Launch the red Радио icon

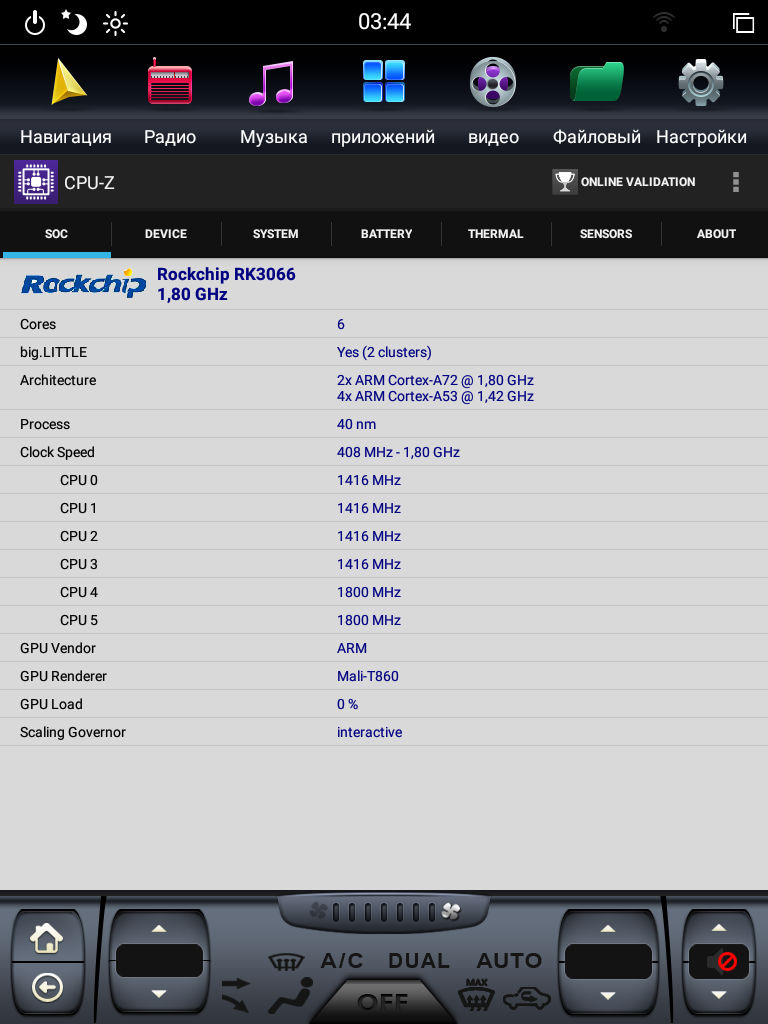170,82
